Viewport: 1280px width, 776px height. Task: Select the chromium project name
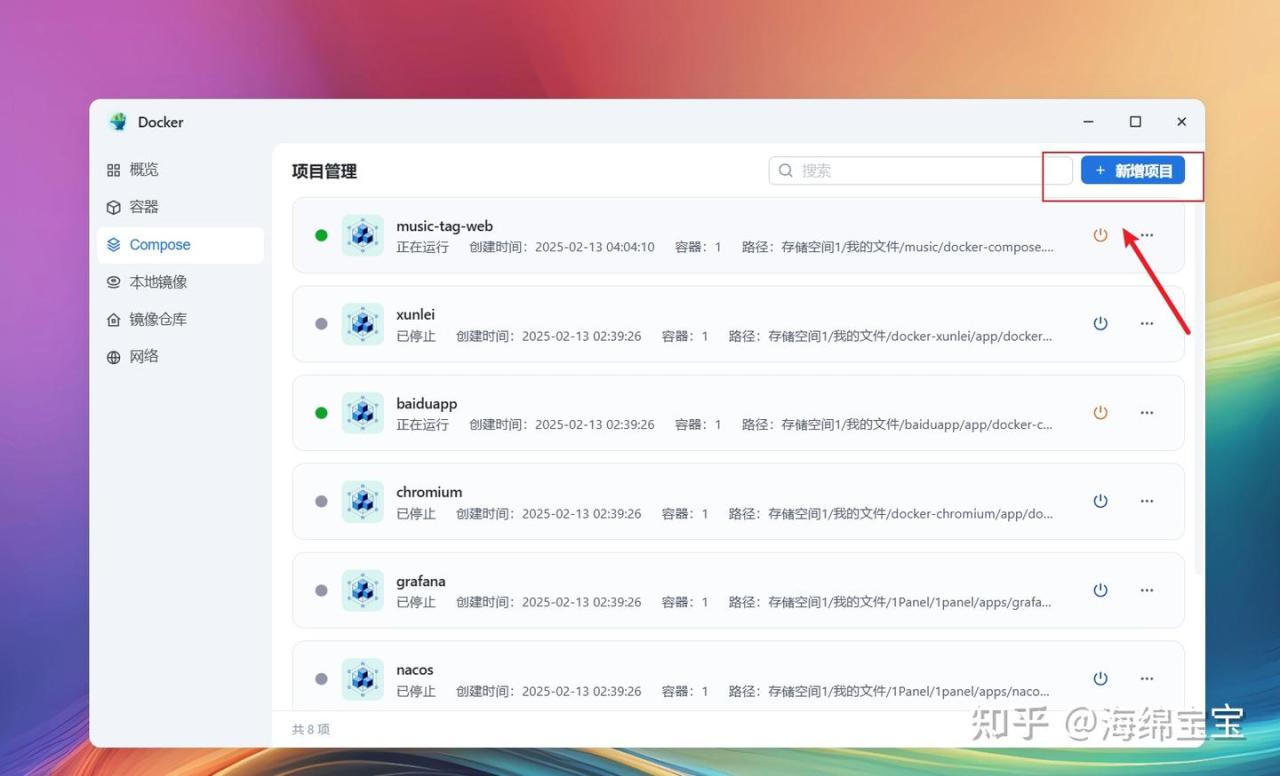(429, 492)
